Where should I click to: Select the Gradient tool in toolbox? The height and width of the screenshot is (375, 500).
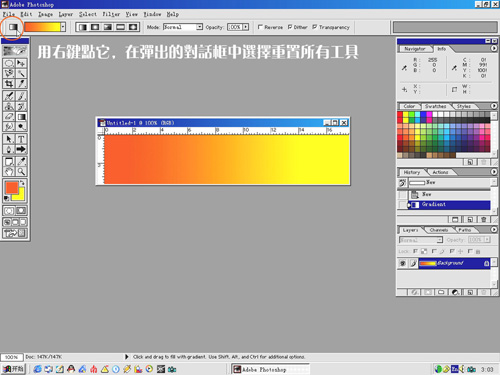point(21,117)
